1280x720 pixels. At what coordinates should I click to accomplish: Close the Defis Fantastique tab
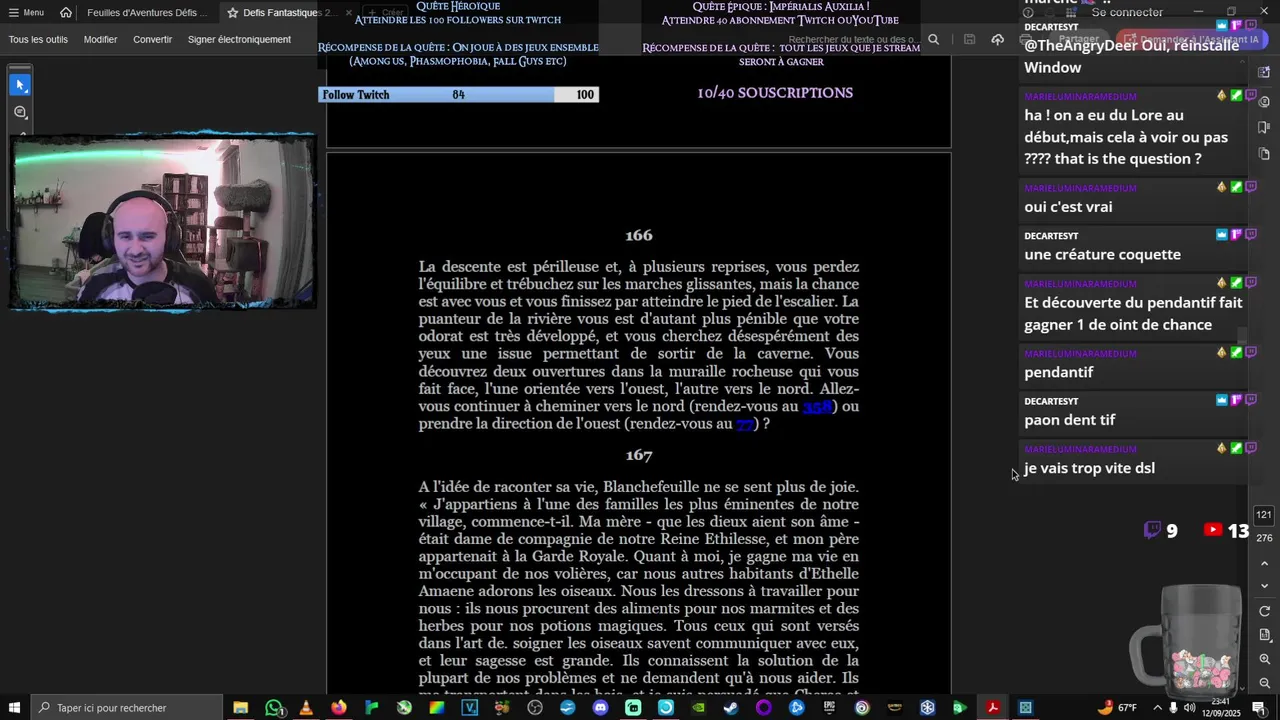tap(349, 12)
